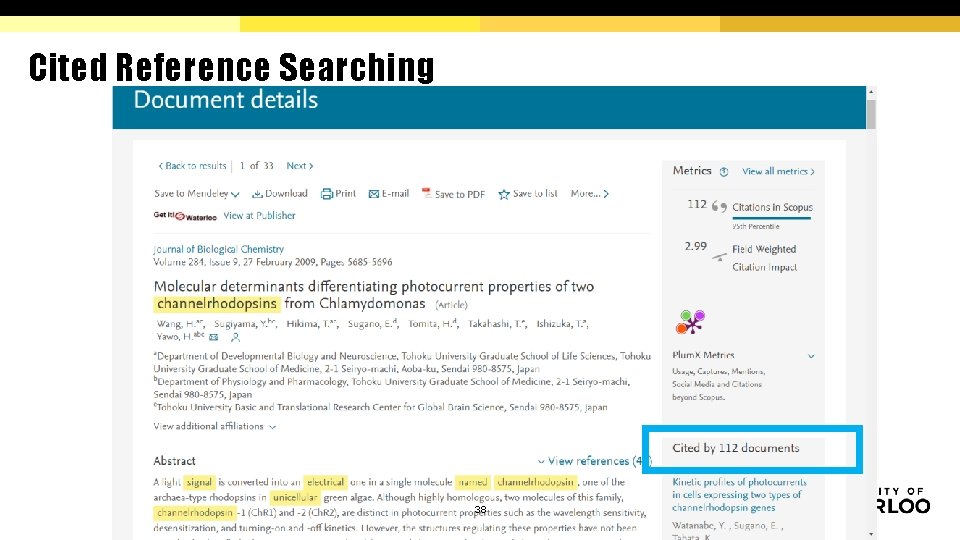The image size is (960, 540).
Task: Expand the More... options
Action: [x=590, y=193]
